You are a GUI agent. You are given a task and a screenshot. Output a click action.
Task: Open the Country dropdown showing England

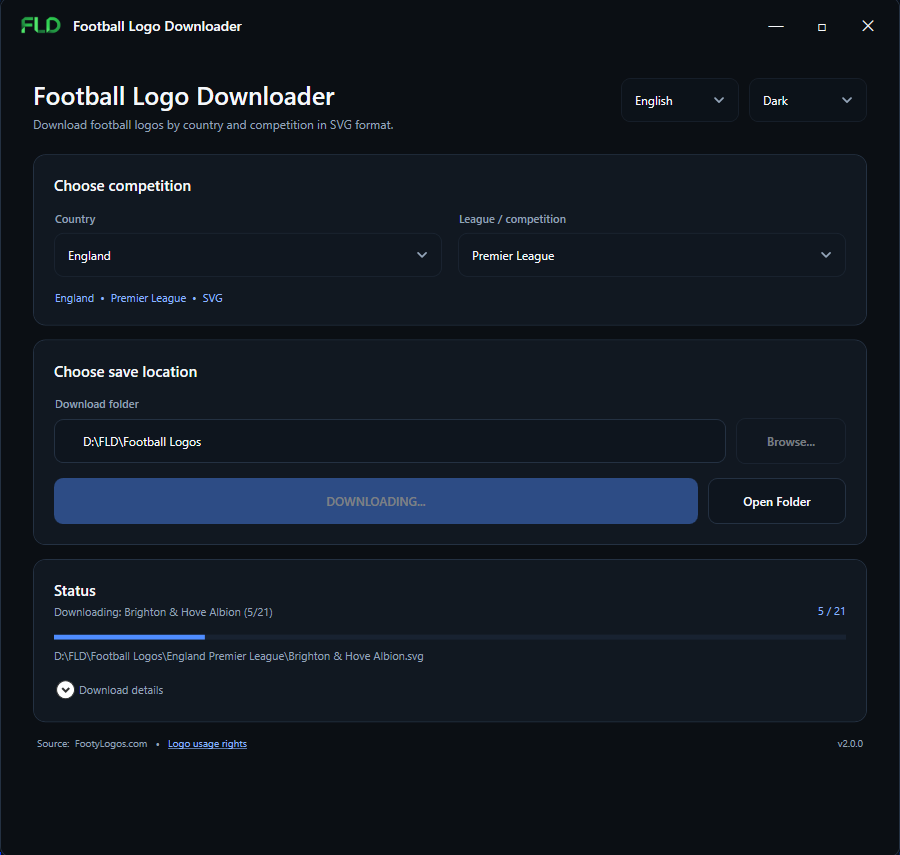point(248,255)
